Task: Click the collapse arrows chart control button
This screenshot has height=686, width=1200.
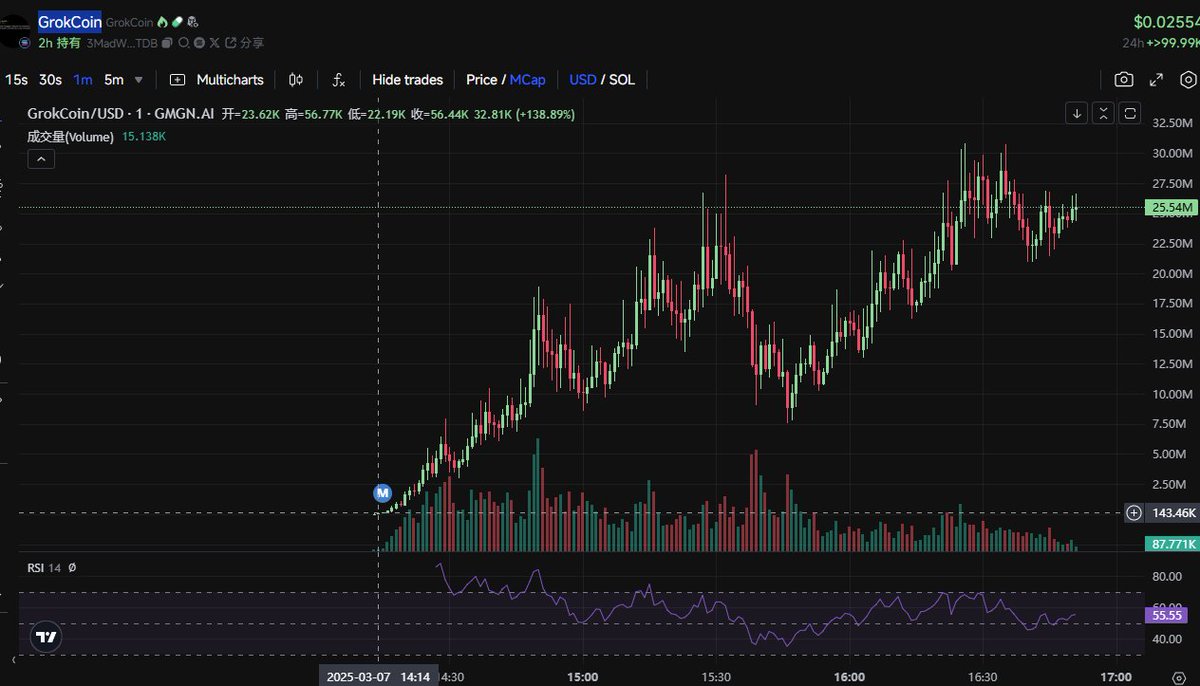Action: point(1103,113)
